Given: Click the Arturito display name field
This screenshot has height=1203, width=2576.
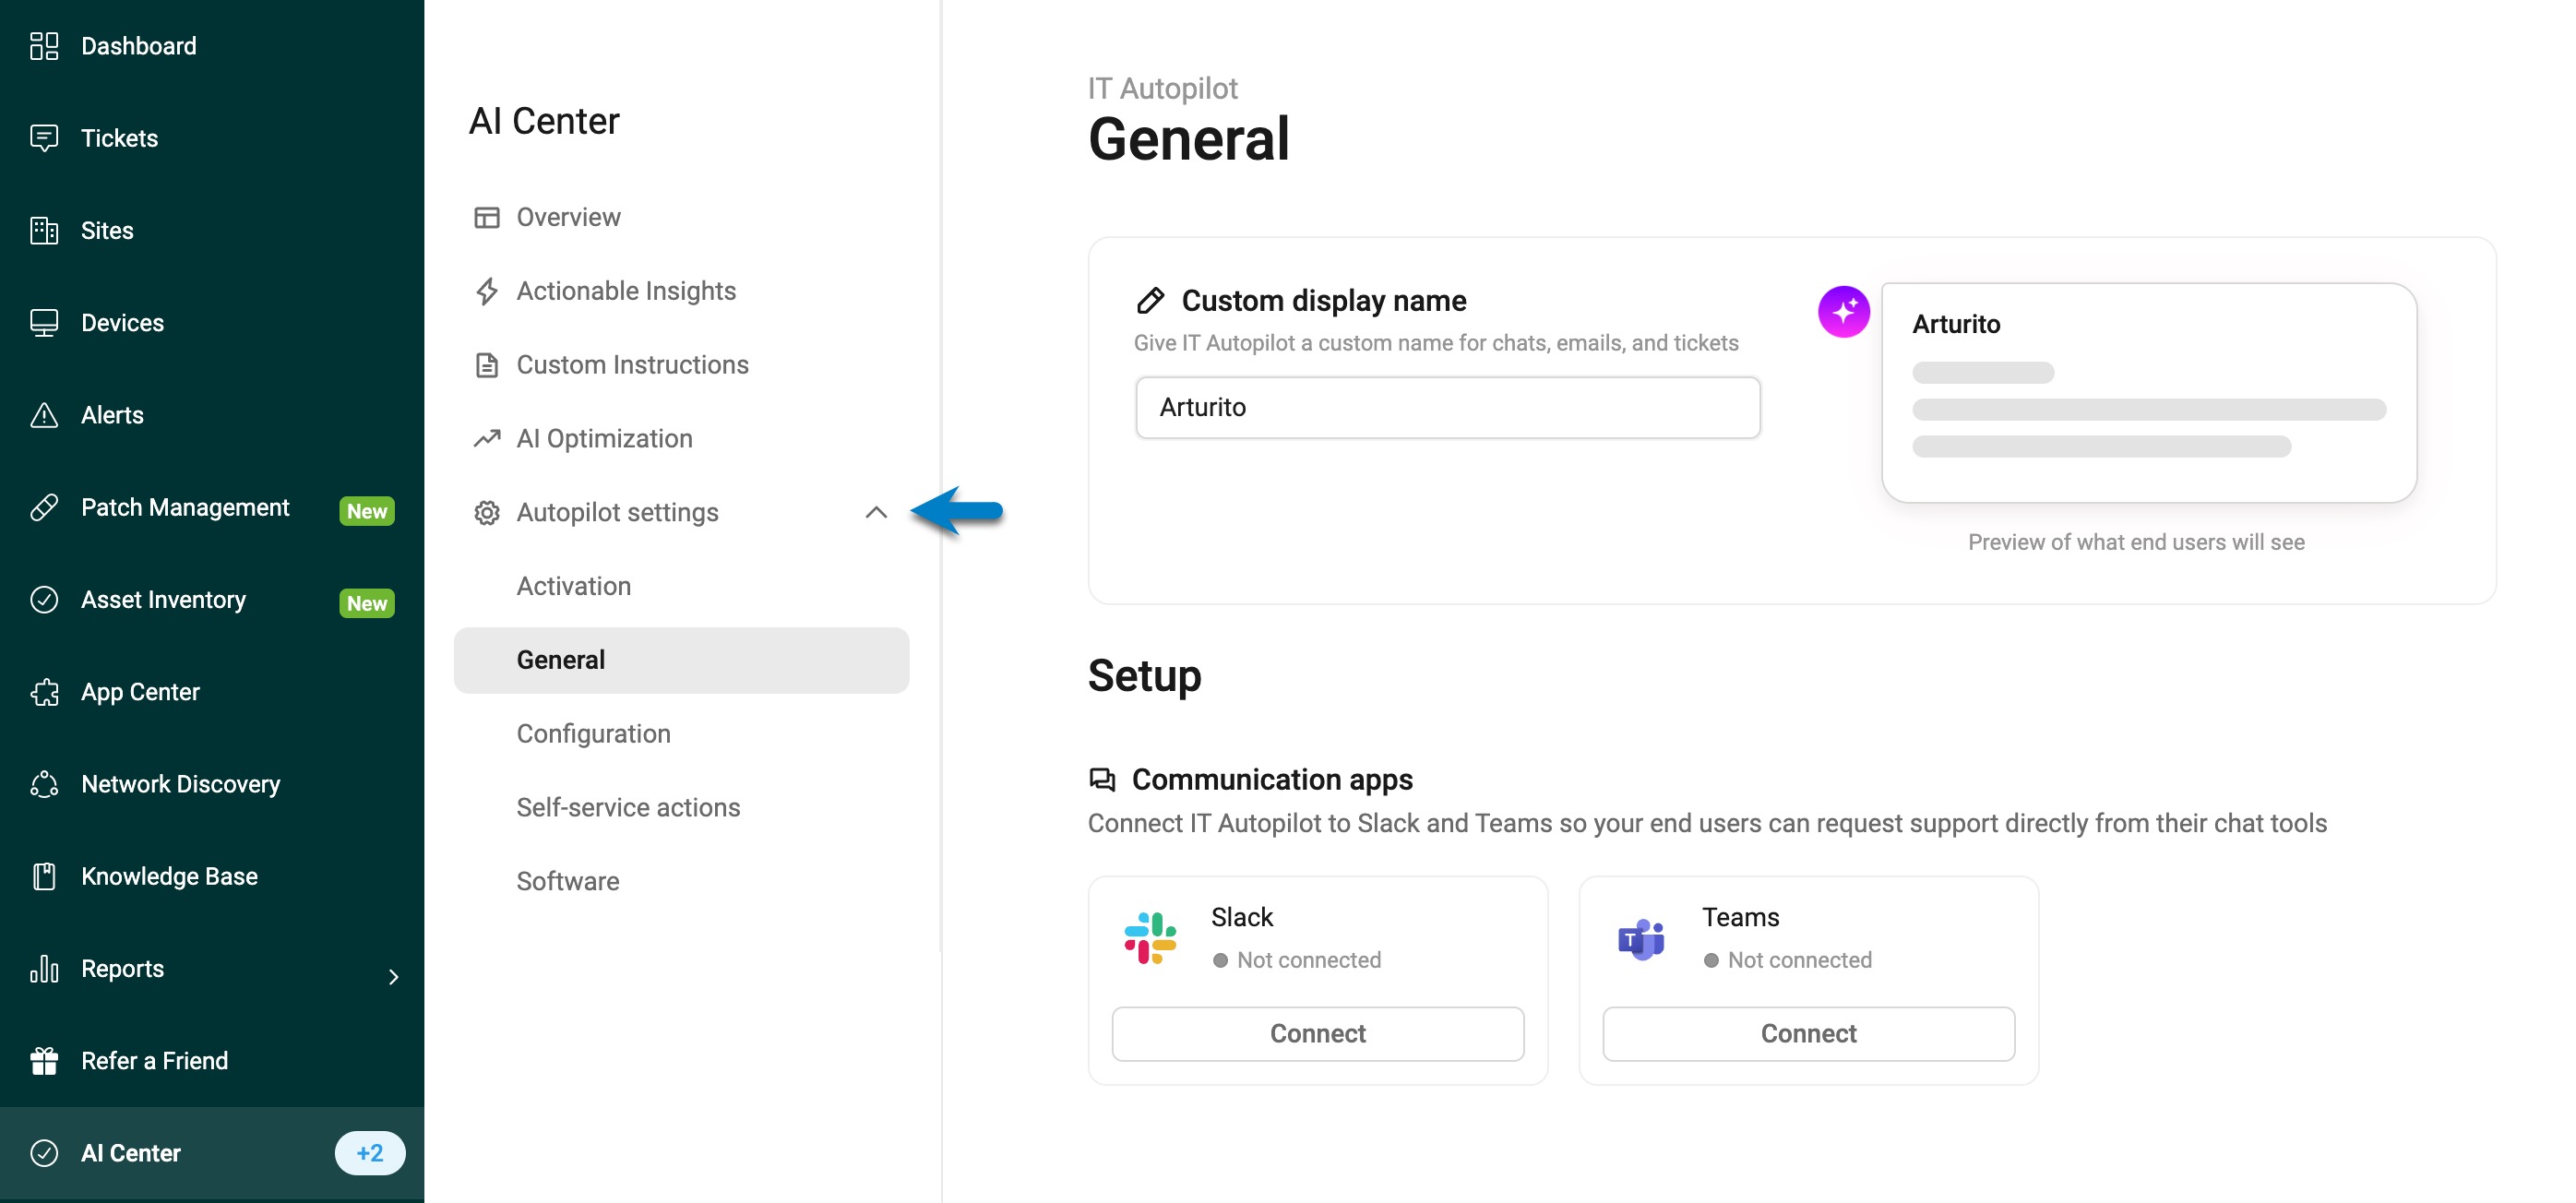Looking at the screenshot, I should (1447, 407).
